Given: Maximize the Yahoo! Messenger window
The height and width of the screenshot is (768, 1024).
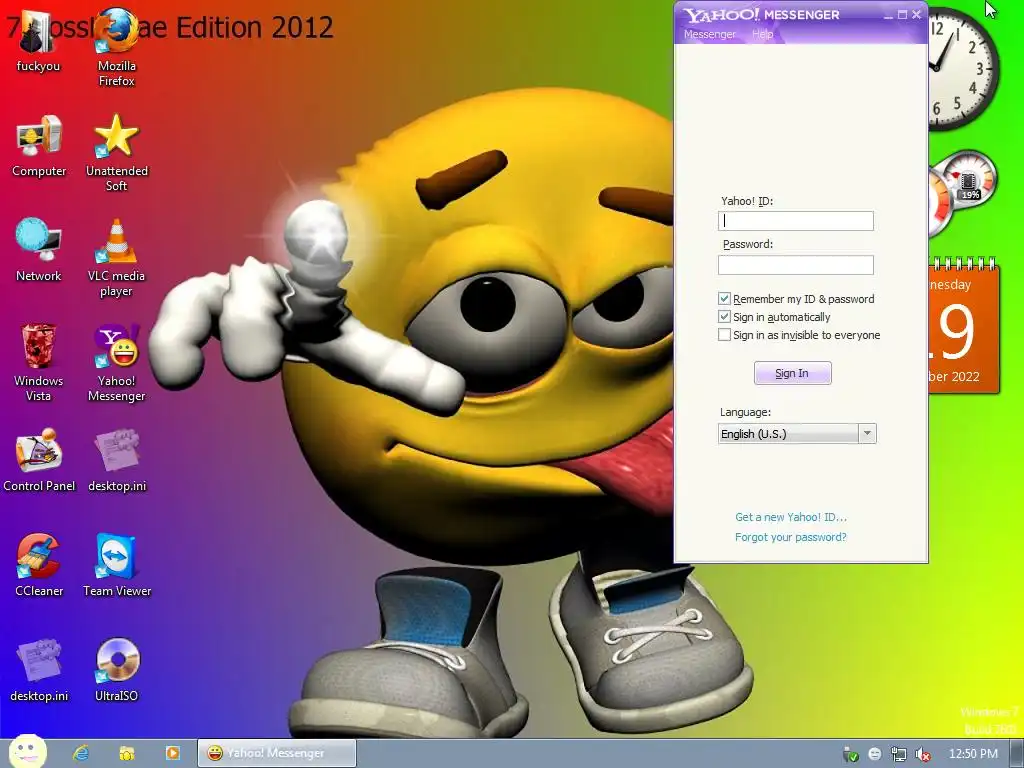Looking at the screenshot, I should [x=903, y=14].
